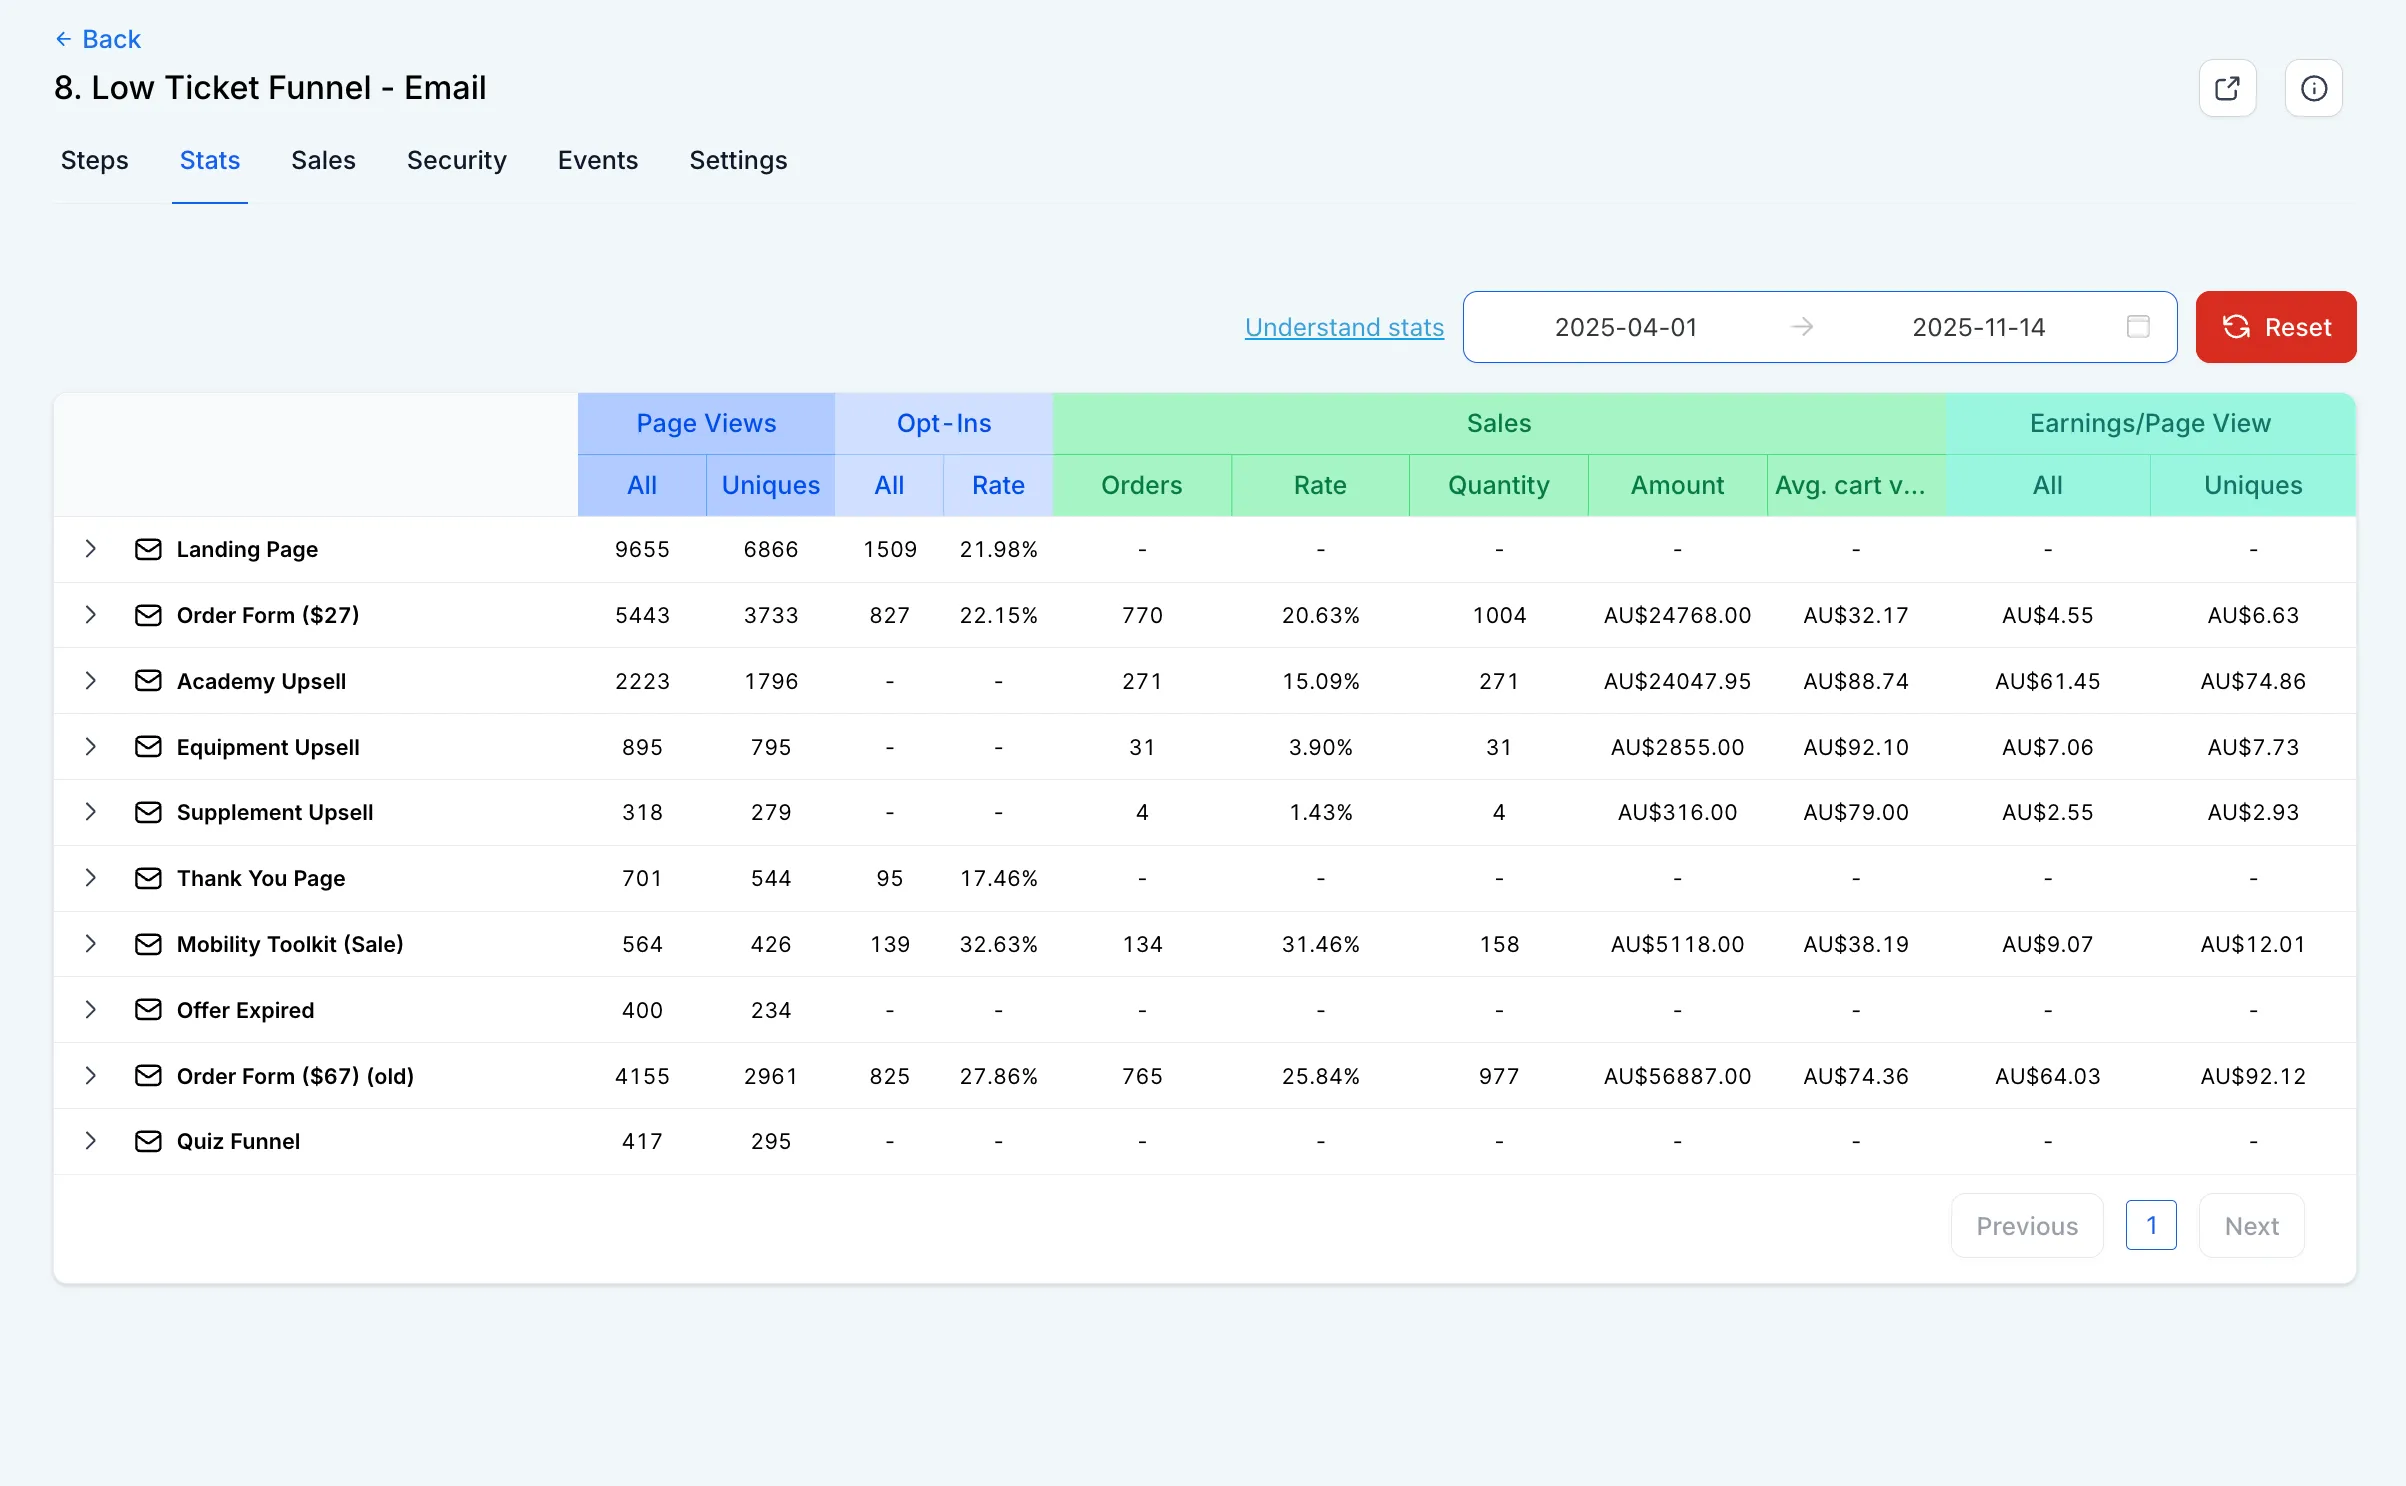2406x1486 pixels.
Task: Expand the Order Form ($67) (old) row
Action: click(x=91, y=1076)
